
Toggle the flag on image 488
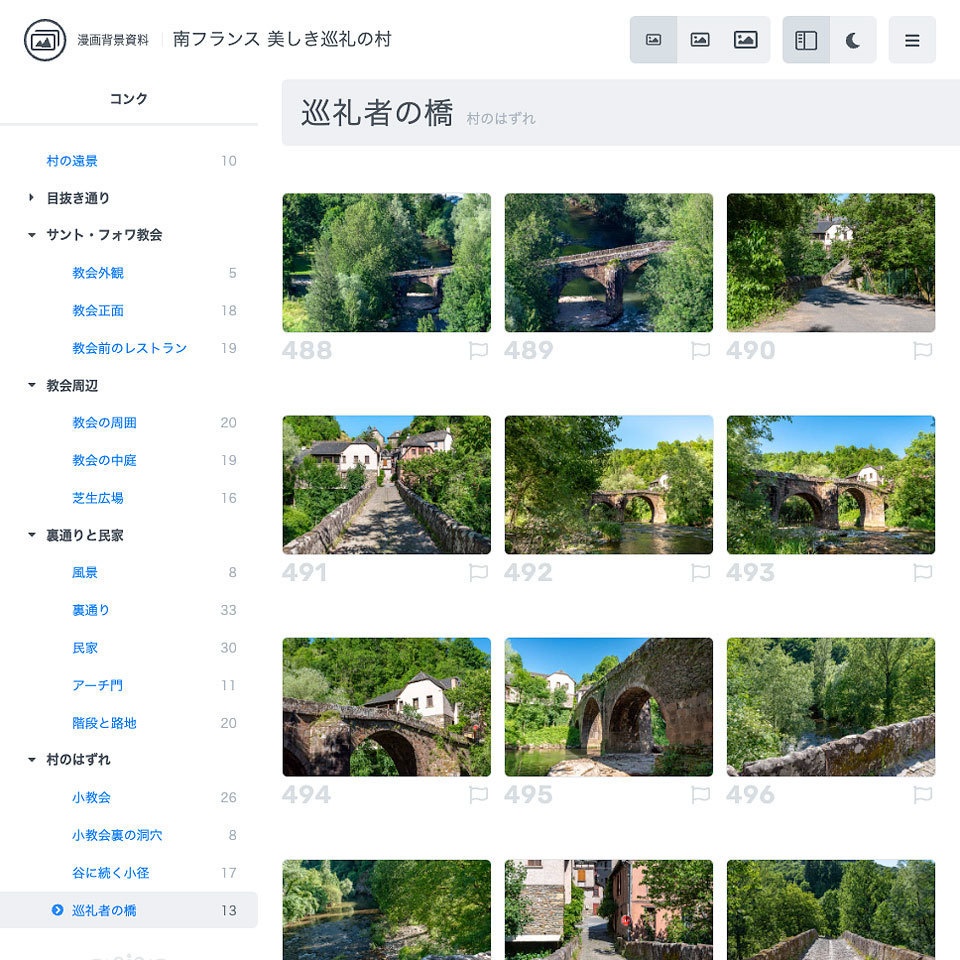[479, 350]
